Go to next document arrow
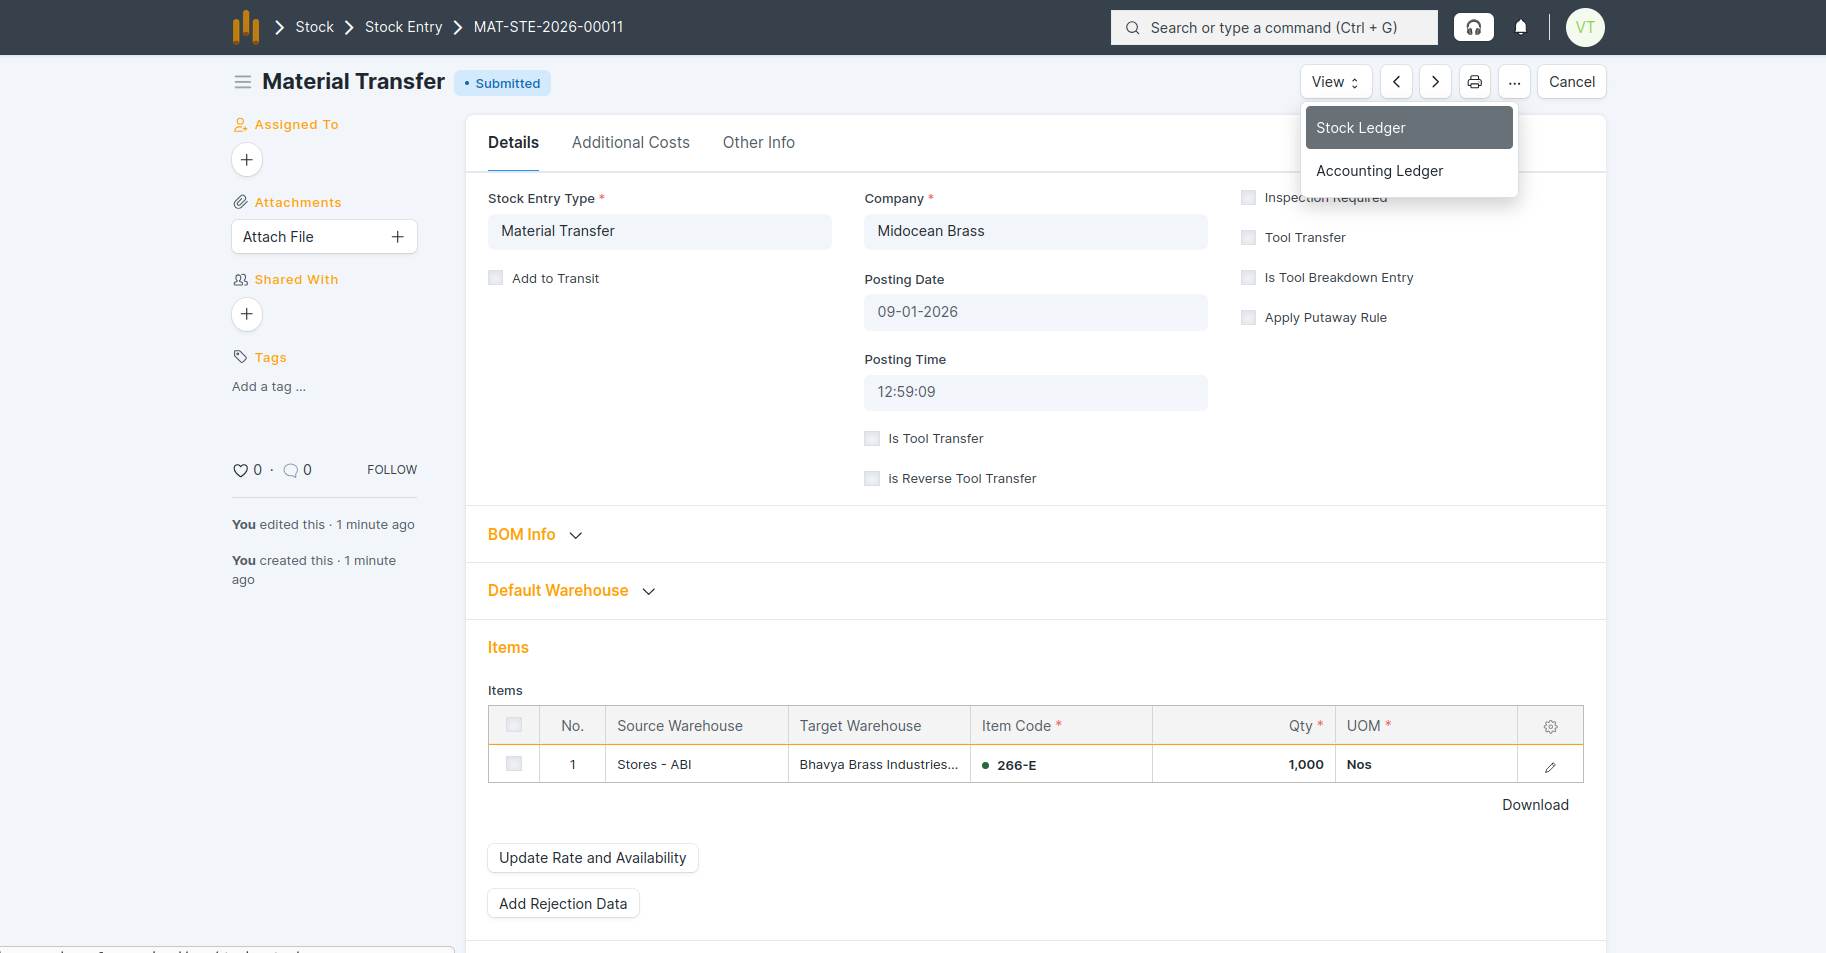 [x=1435, y=82]
